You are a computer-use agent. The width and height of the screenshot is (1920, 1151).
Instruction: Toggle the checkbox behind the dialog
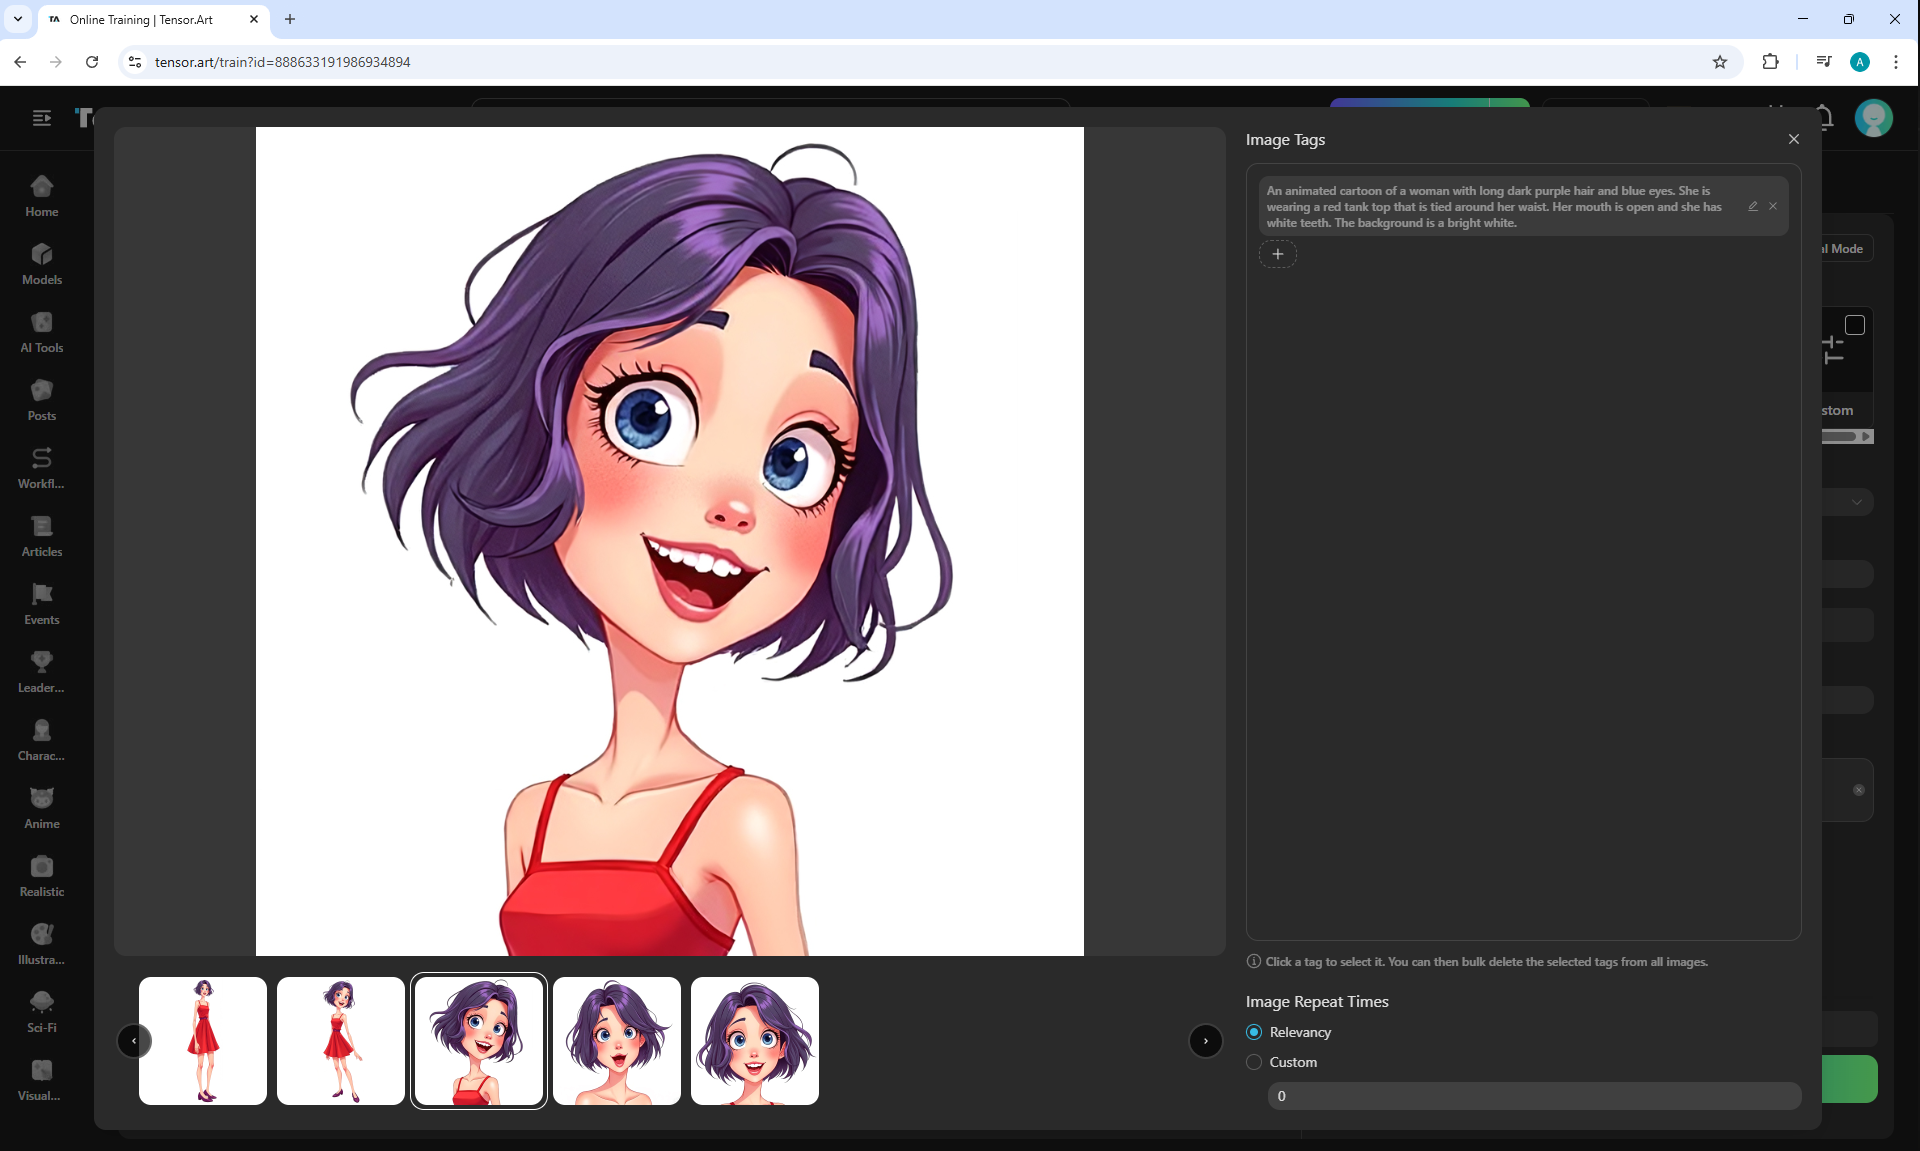(1855, 325)
